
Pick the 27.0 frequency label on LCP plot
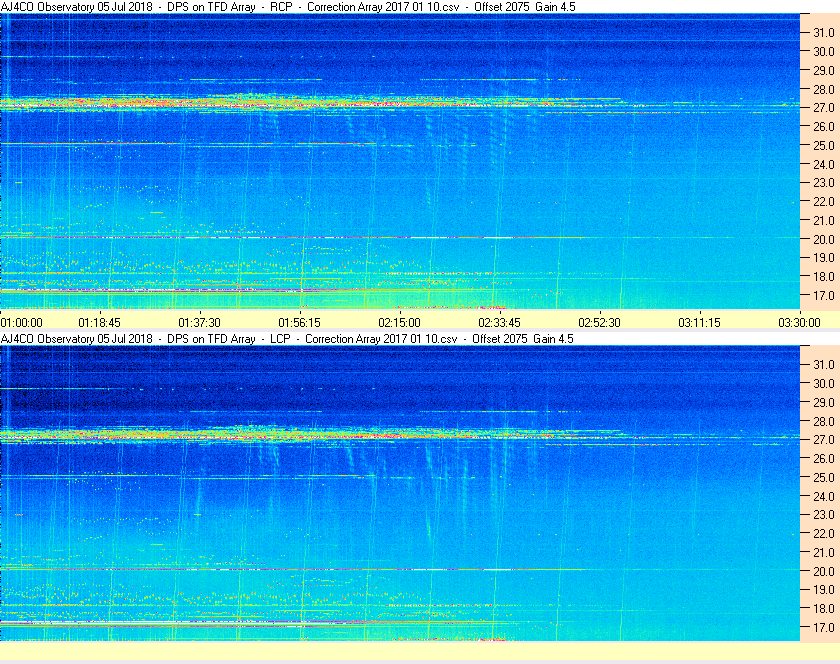(x=824, y=439)
